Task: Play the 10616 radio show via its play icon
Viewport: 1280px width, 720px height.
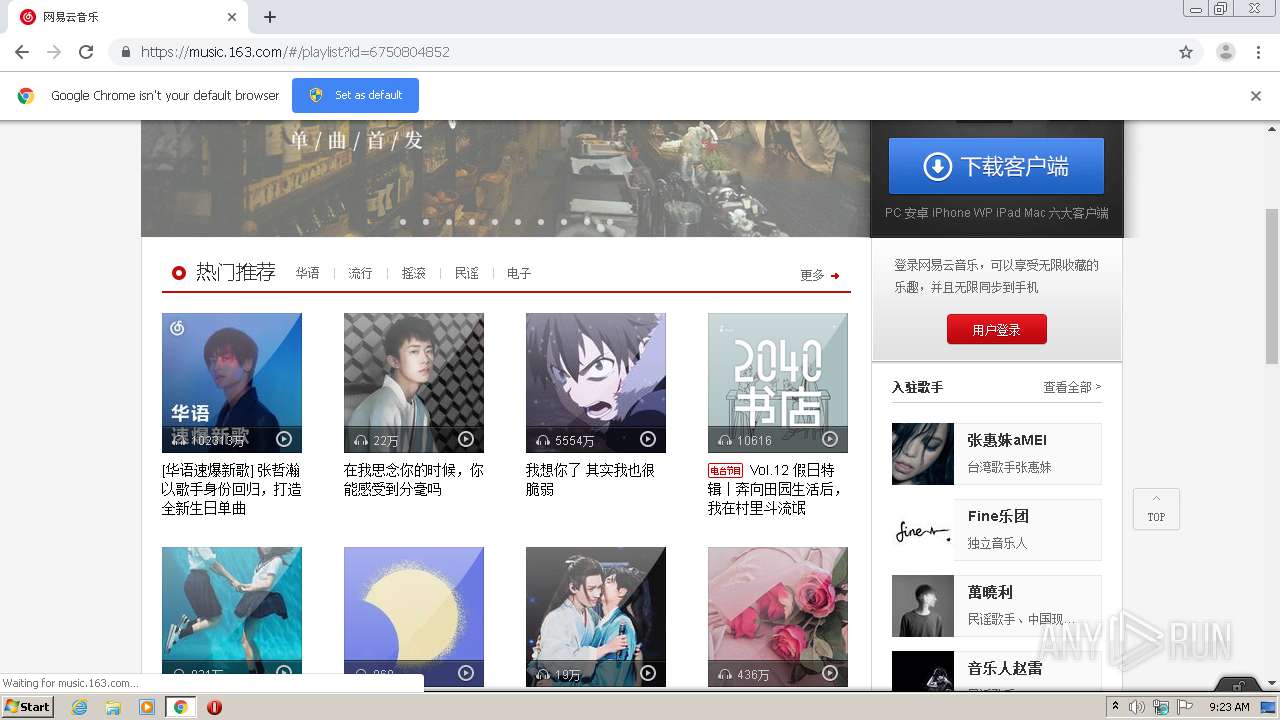Action: [x=830, y=439]
